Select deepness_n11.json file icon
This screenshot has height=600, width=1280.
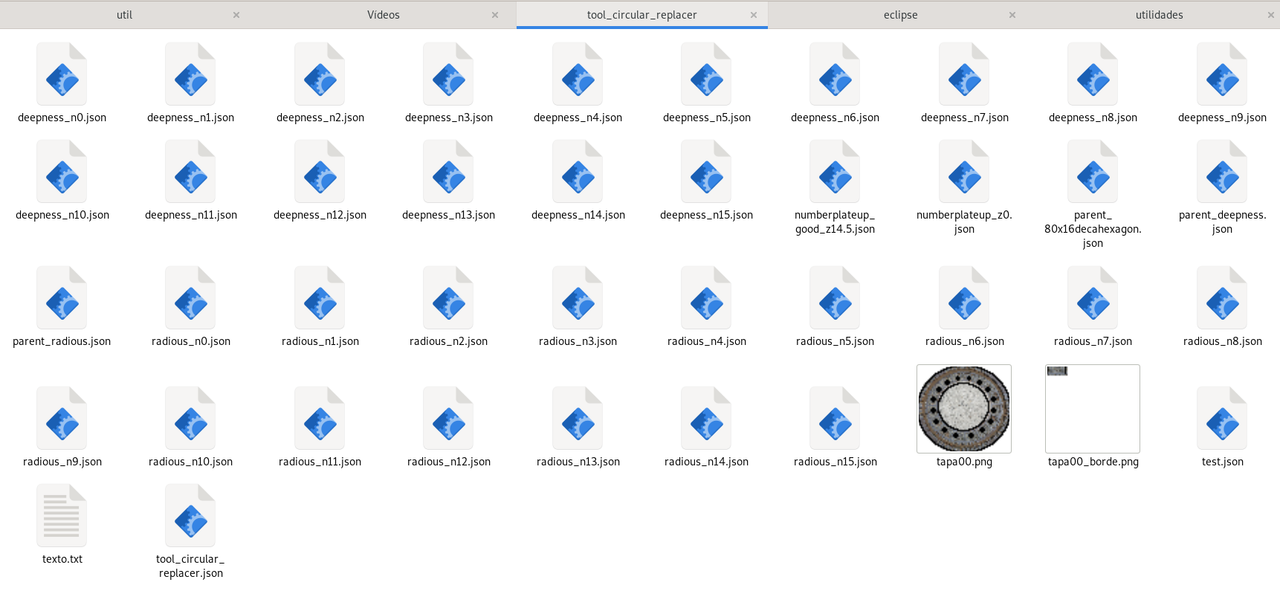tap(191, 171)
